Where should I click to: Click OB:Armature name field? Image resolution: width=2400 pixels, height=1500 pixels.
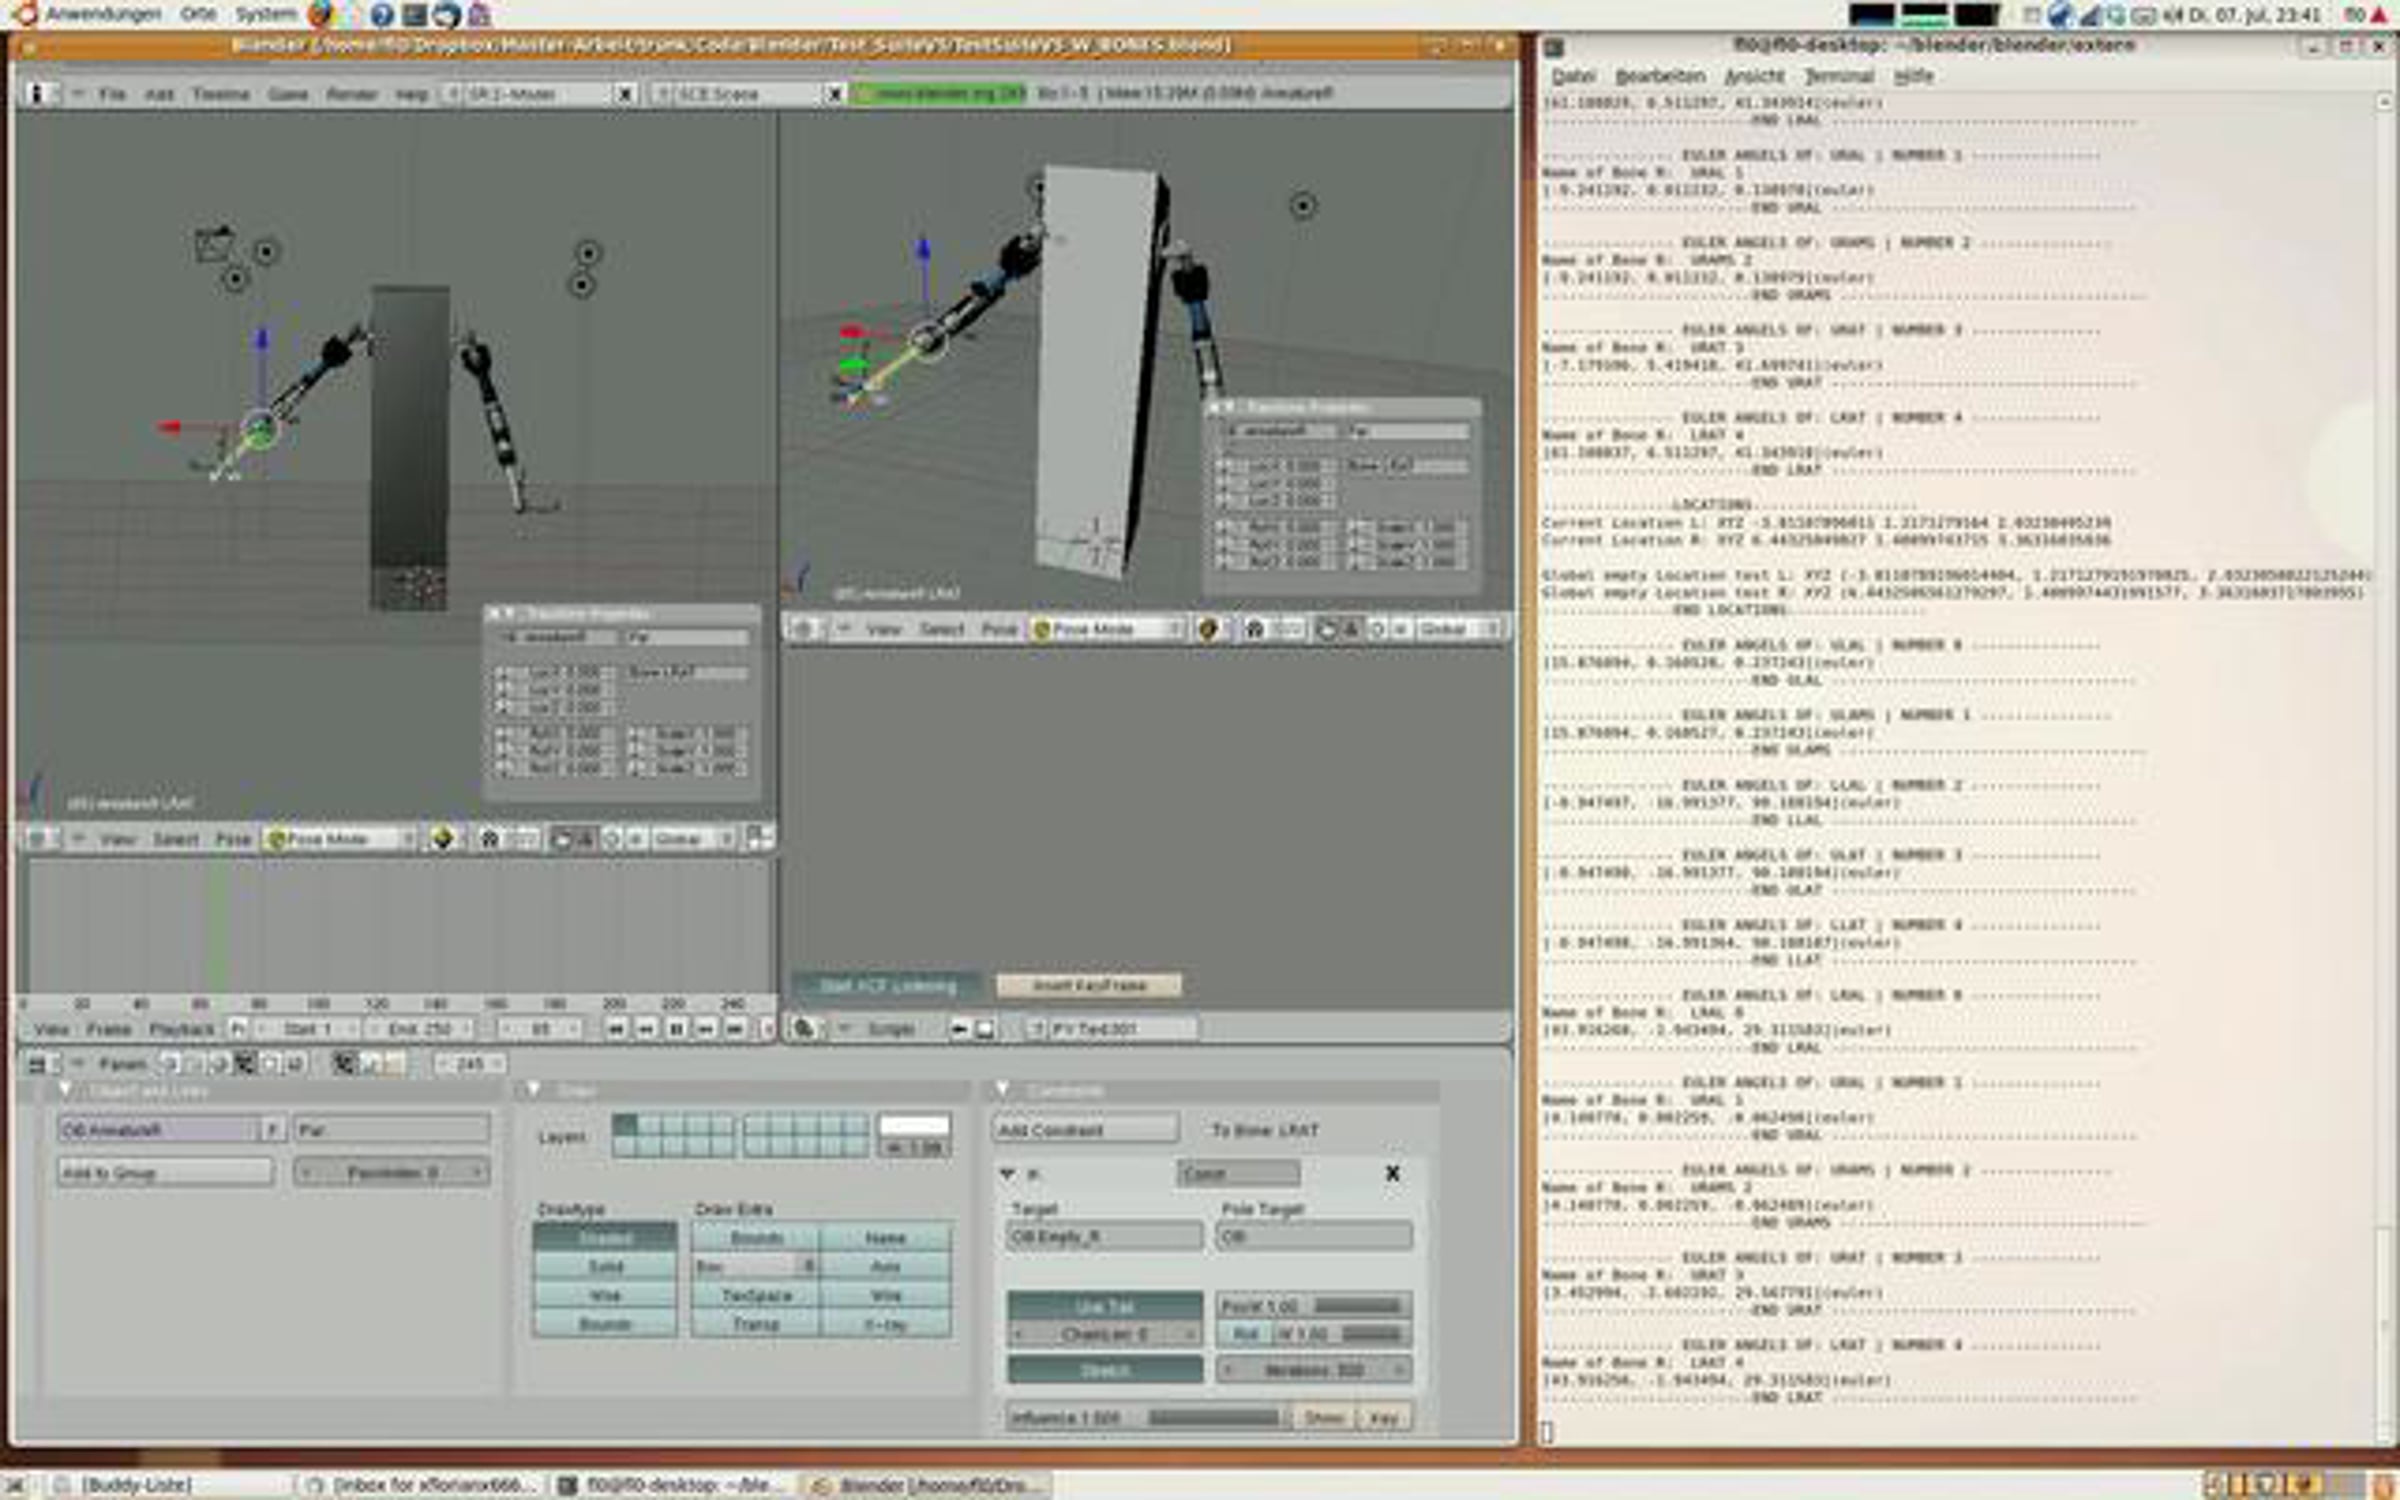pos(160,1130)
